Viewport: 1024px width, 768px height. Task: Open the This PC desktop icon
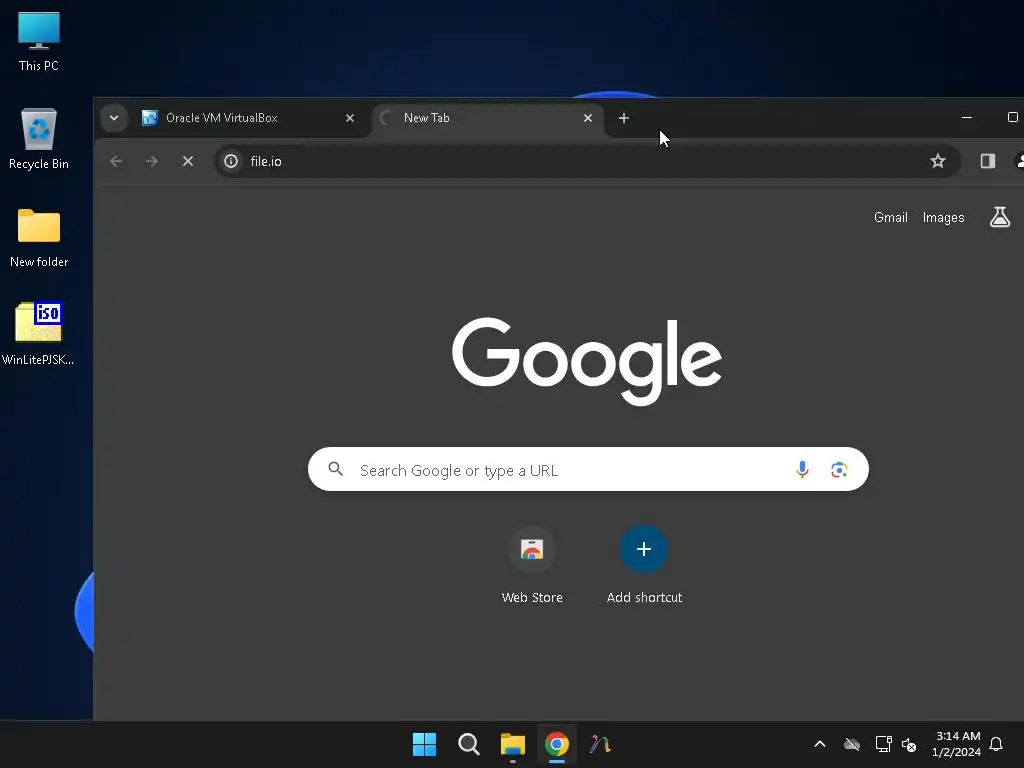click(39, 42)
